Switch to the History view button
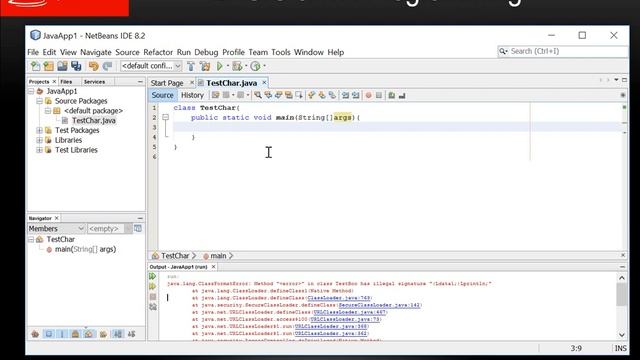Viewport: 640px width, 360px height. click(x=192, y=95)
